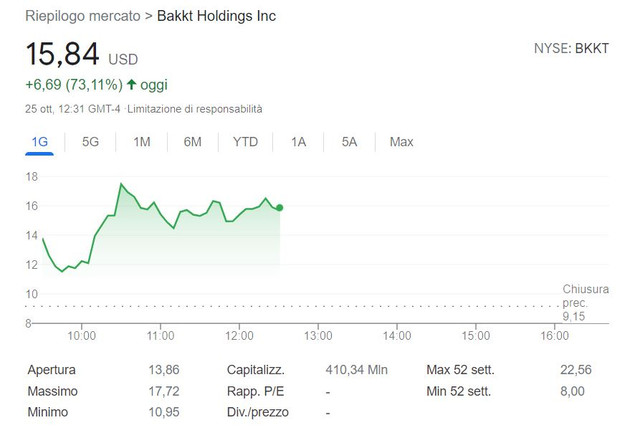This screenshot has height=438, width=640.
Task: Click the Chiusura prec. 9,15 label
Action: [585, 303]
